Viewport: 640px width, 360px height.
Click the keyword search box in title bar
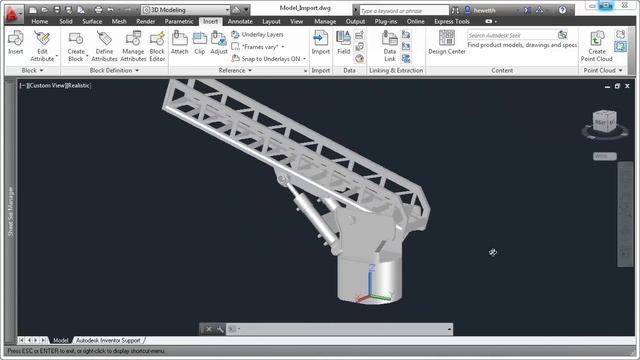(x=404, y=11)
